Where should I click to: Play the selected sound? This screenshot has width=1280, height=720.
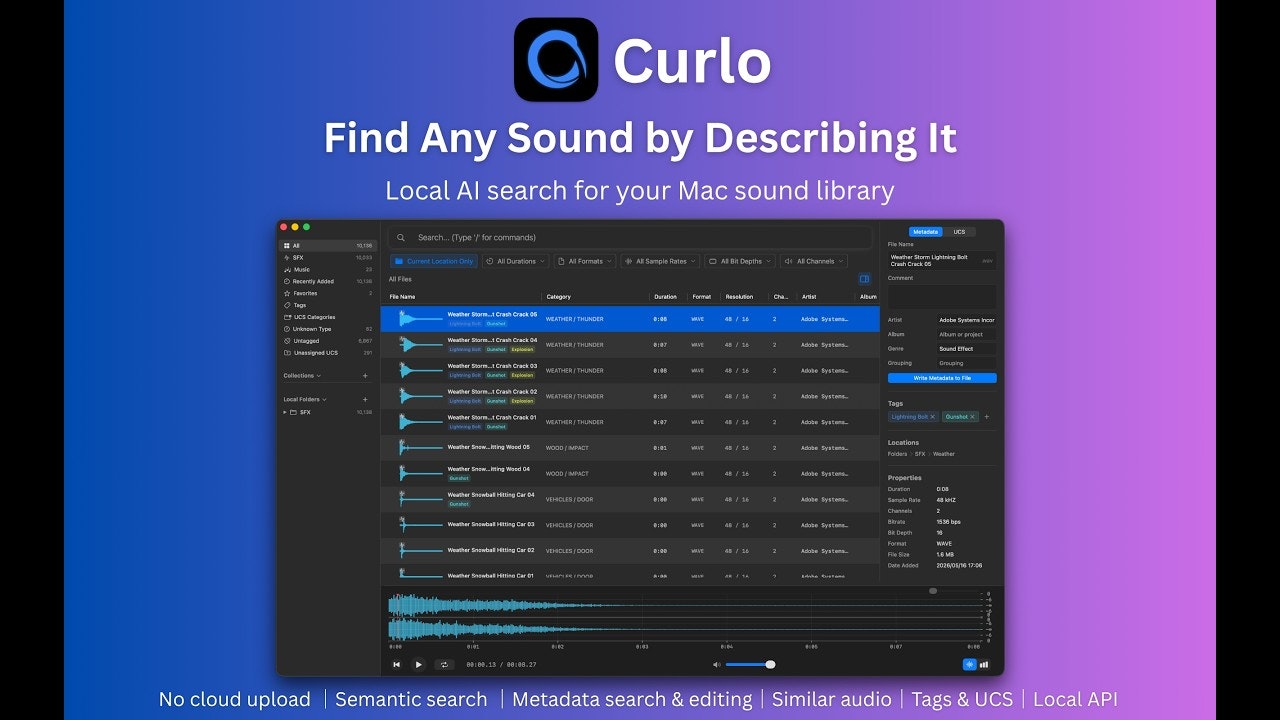pos(419,664)
